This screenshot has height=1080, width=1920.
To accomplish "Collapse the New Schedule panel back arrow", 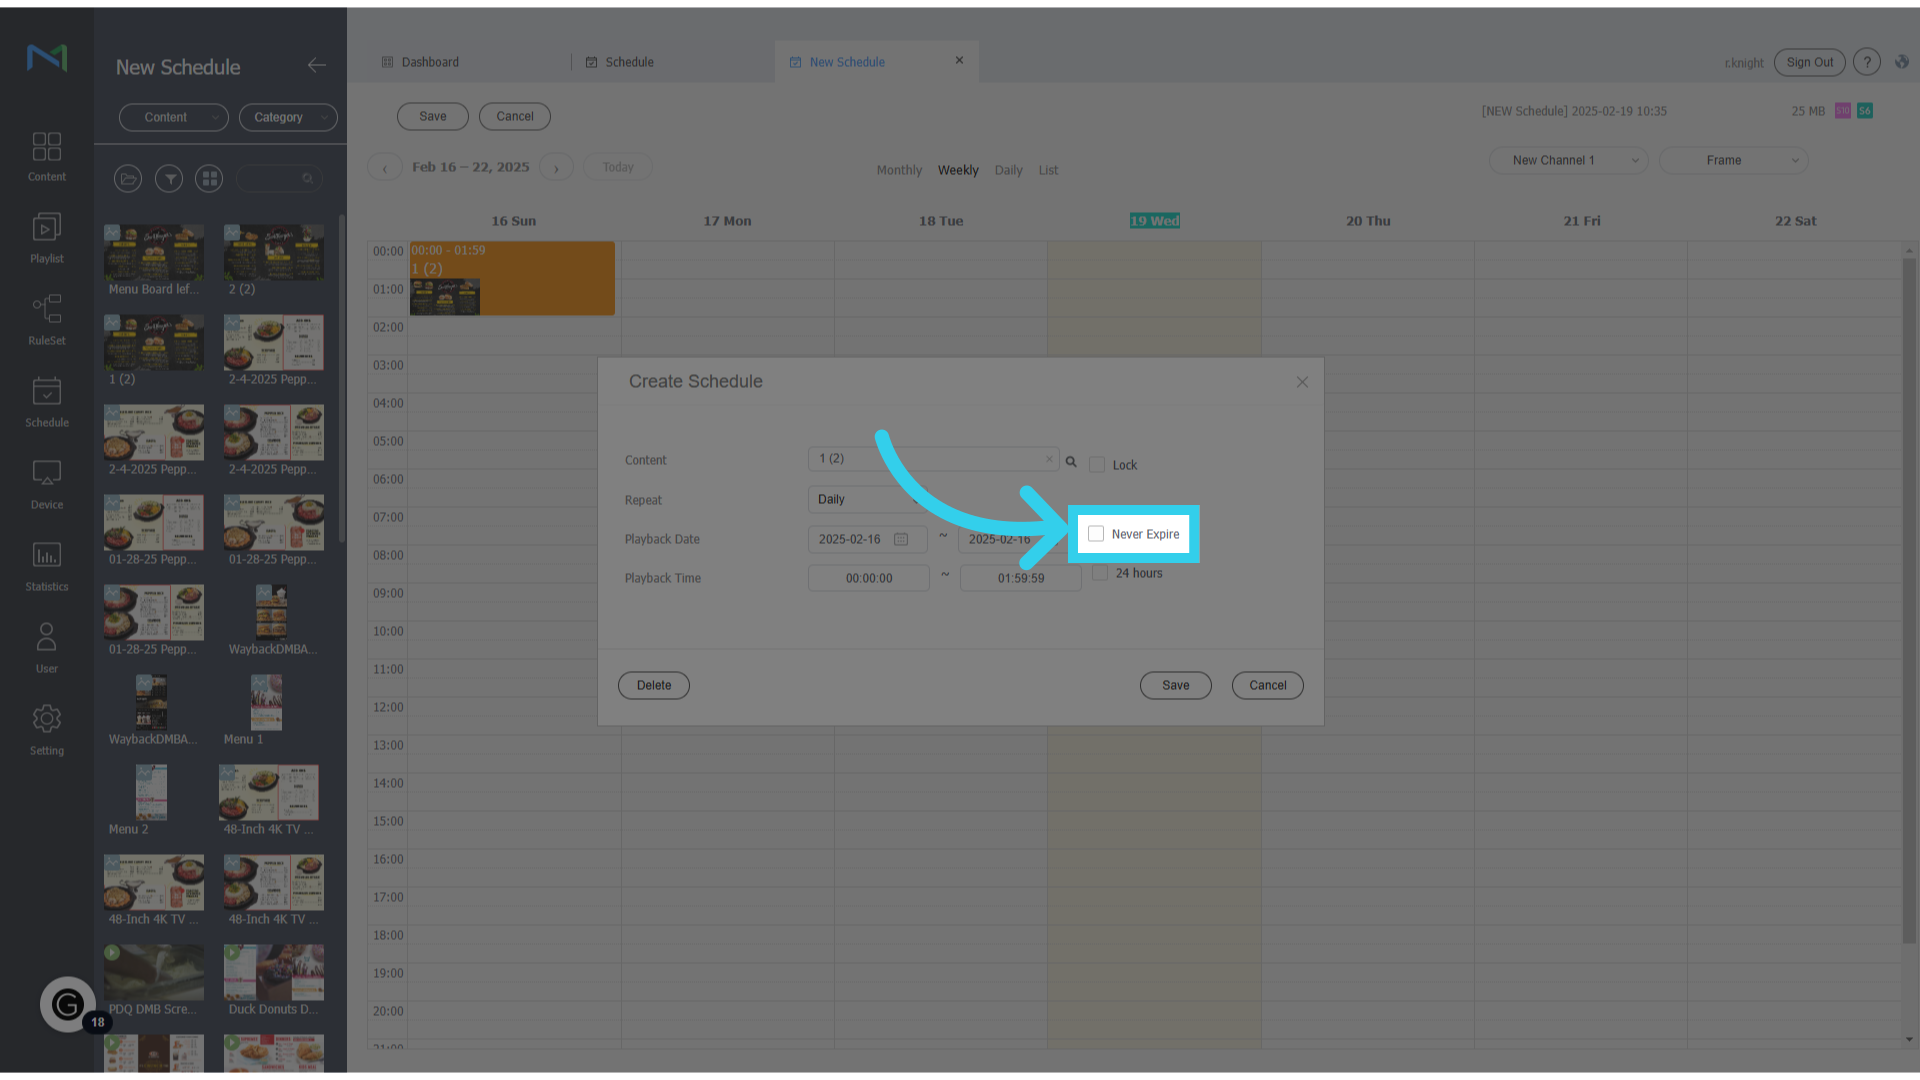I will tap(317, 65).
